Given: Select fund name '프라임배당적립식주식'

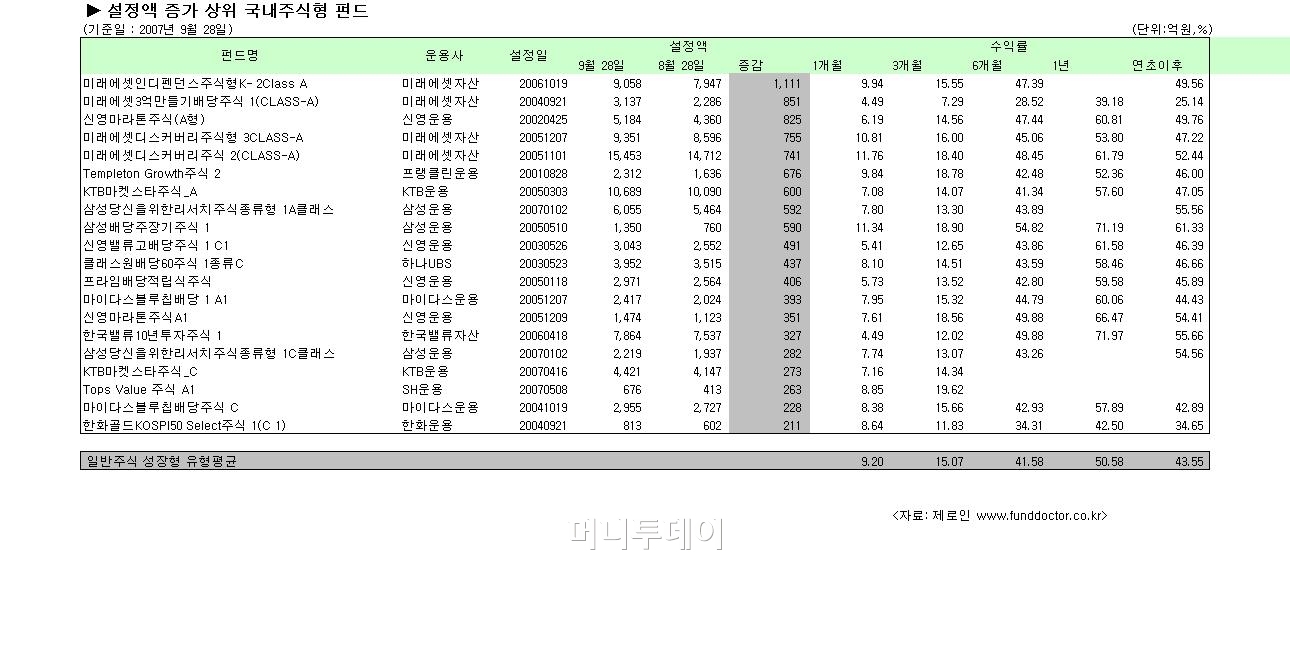Looking at the screenshot, I should 147,282.
